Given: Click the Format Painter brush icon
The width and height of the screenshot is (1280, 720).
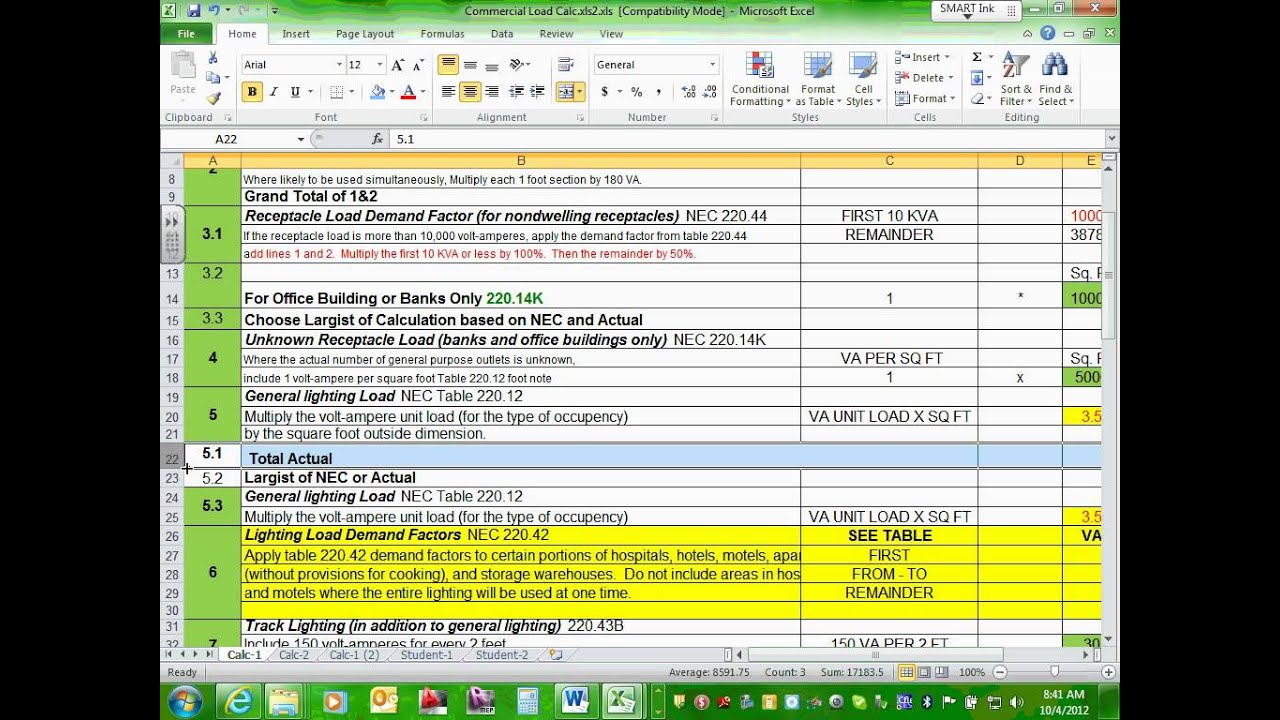Looking at the screenshot, I should [213, 98].
